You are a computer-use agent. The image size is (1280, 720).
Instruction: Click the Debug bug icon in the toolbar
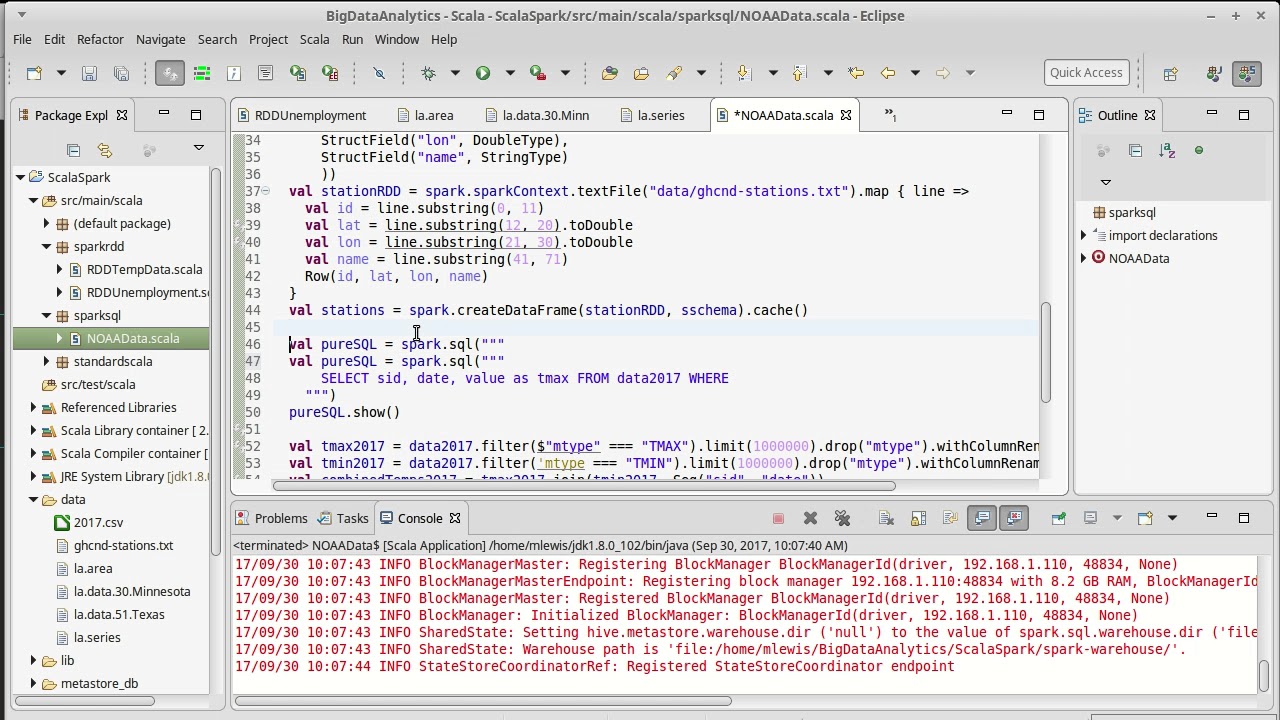tap(429, 73)
